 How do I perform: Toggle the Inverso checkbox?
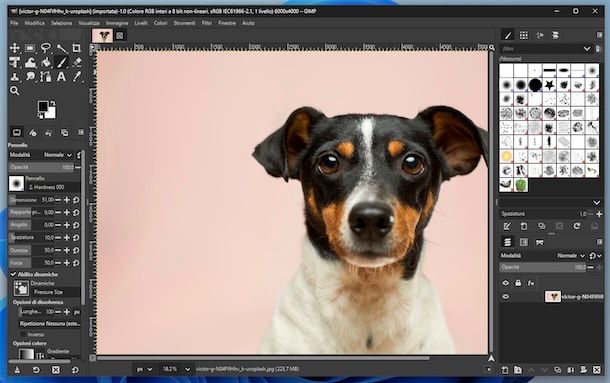23,334
